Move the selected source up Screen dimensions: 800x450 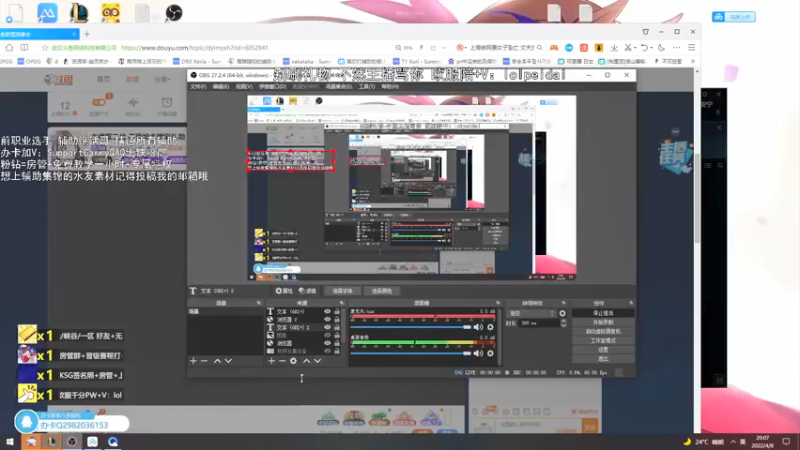(x=307, y=361)
